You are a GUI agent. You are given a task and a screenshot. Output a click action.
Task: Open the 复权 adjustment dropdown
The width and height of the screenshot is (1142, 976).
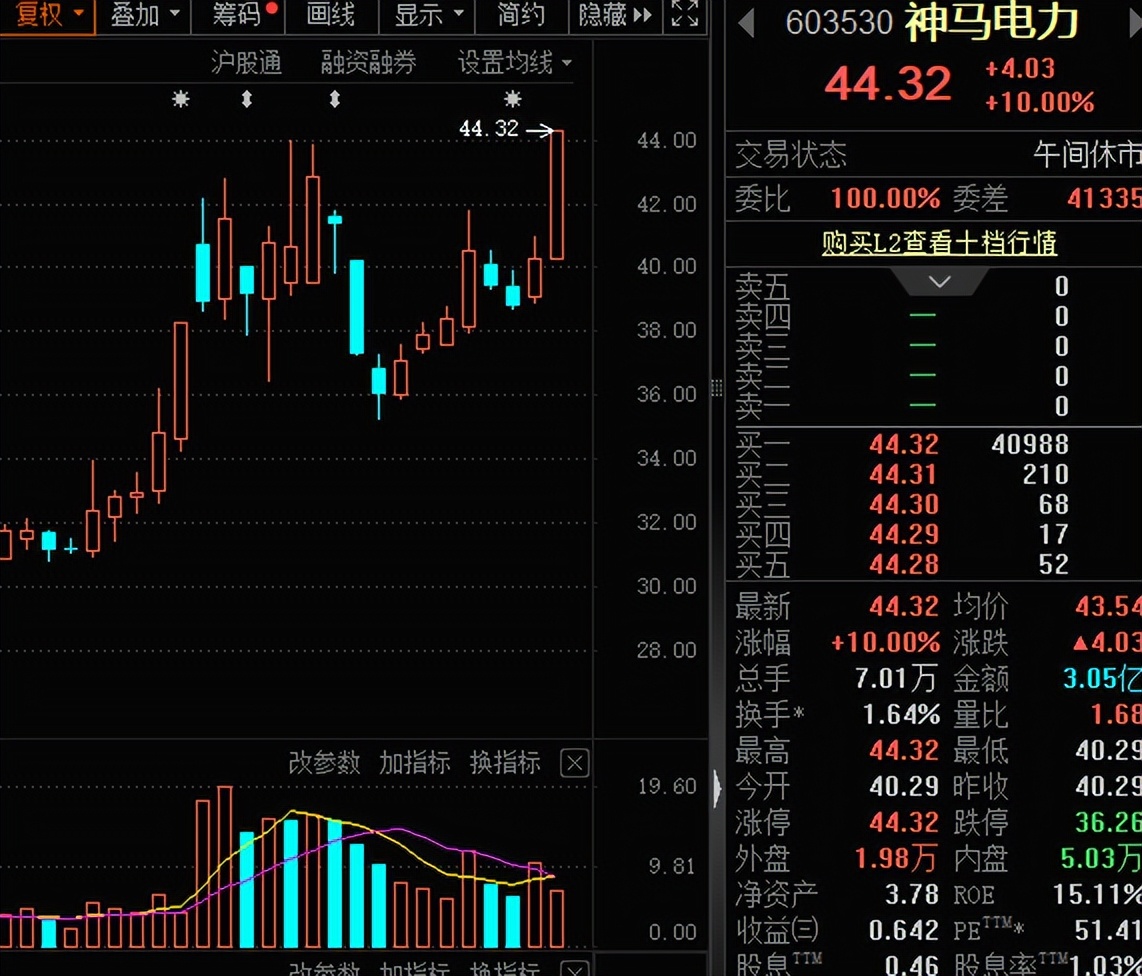coord(48,15)
